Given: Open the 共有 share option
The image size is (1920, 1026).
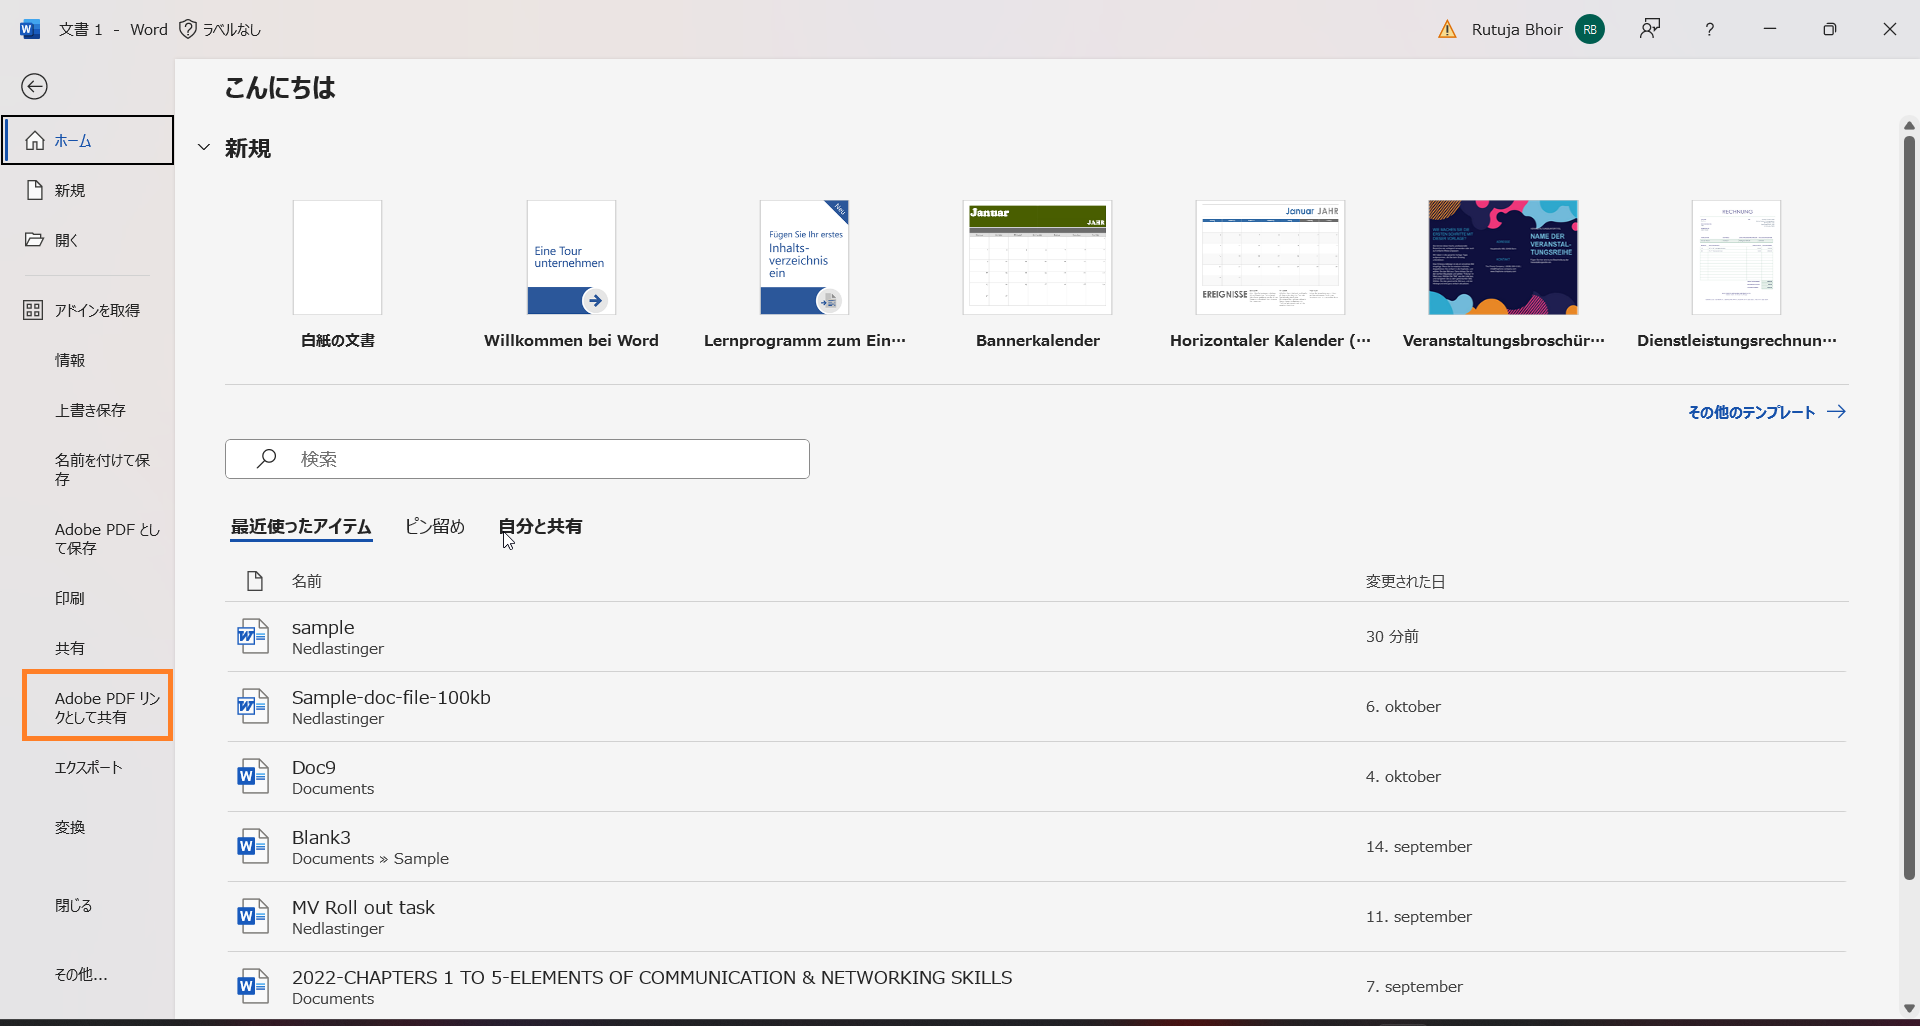Looking at the screenshot, I should coord(88,648).
